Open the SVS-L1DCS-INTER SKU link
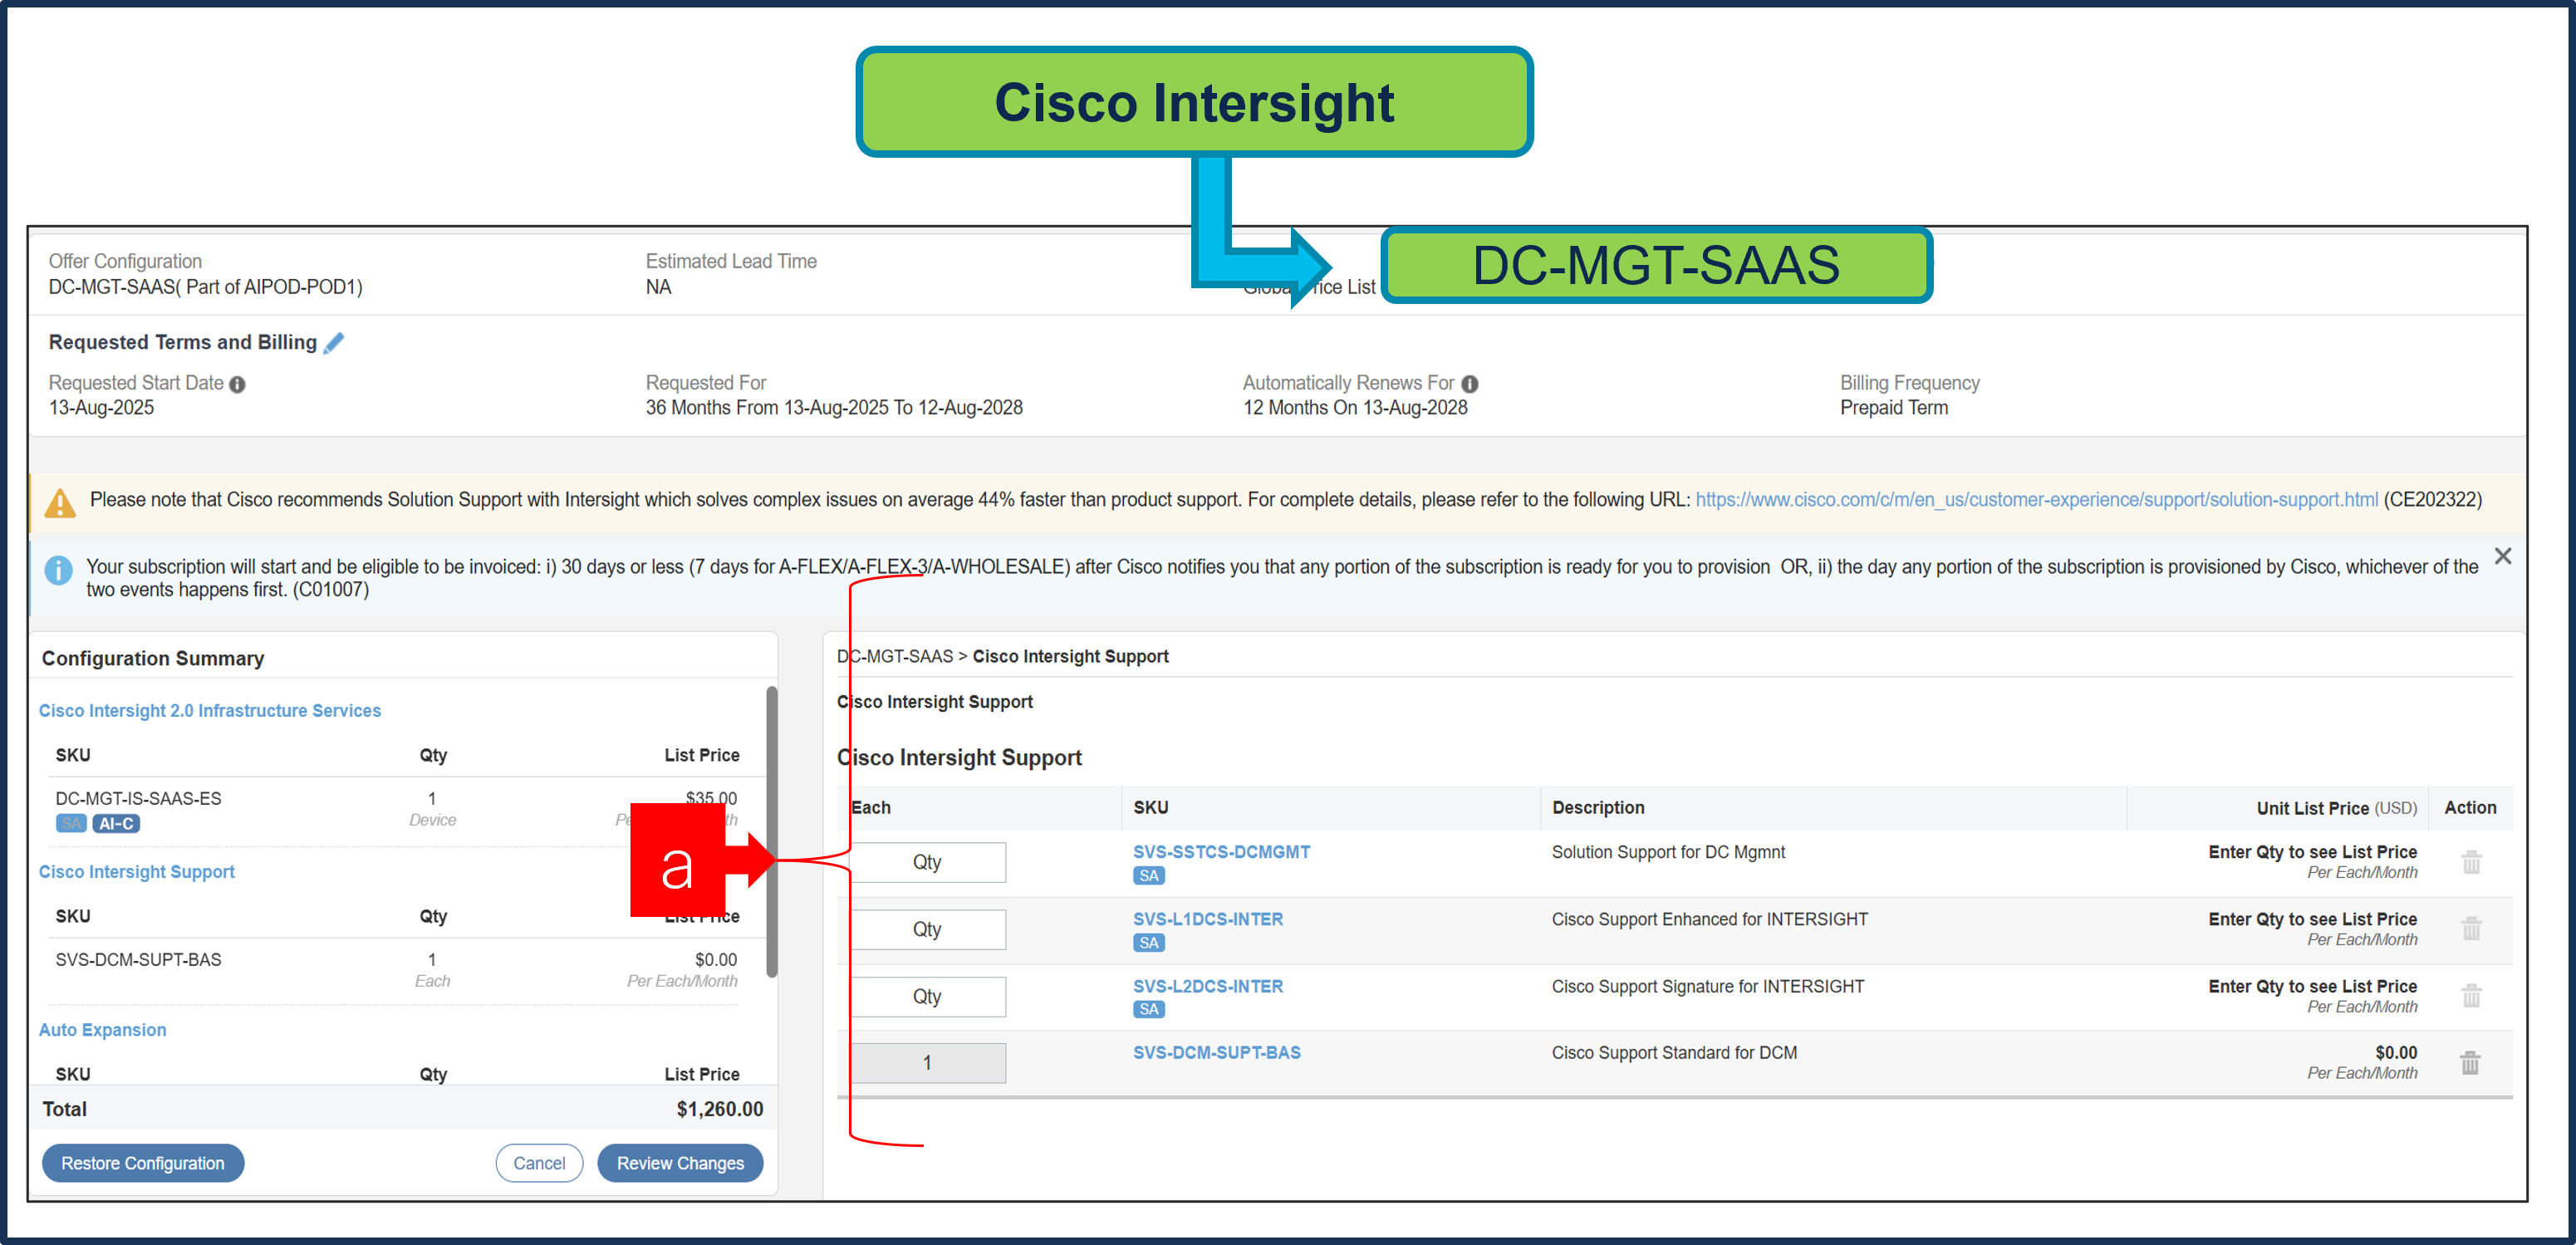The width and height of the screenshot is (2576, 1245). pyautogui.click(x=1207, y=918)
